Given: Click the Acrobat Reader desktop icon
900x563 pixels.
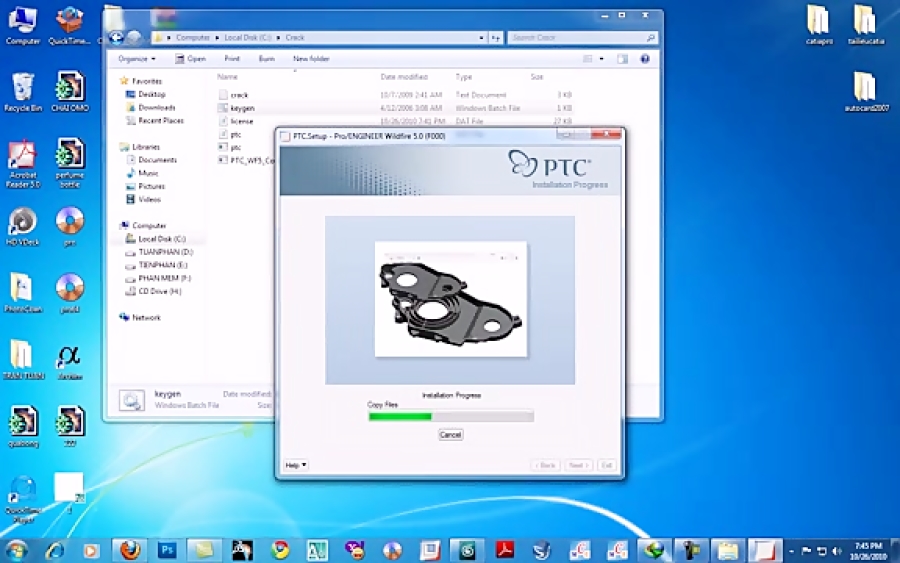Looking at the screenshot, I should coord(23,164).
